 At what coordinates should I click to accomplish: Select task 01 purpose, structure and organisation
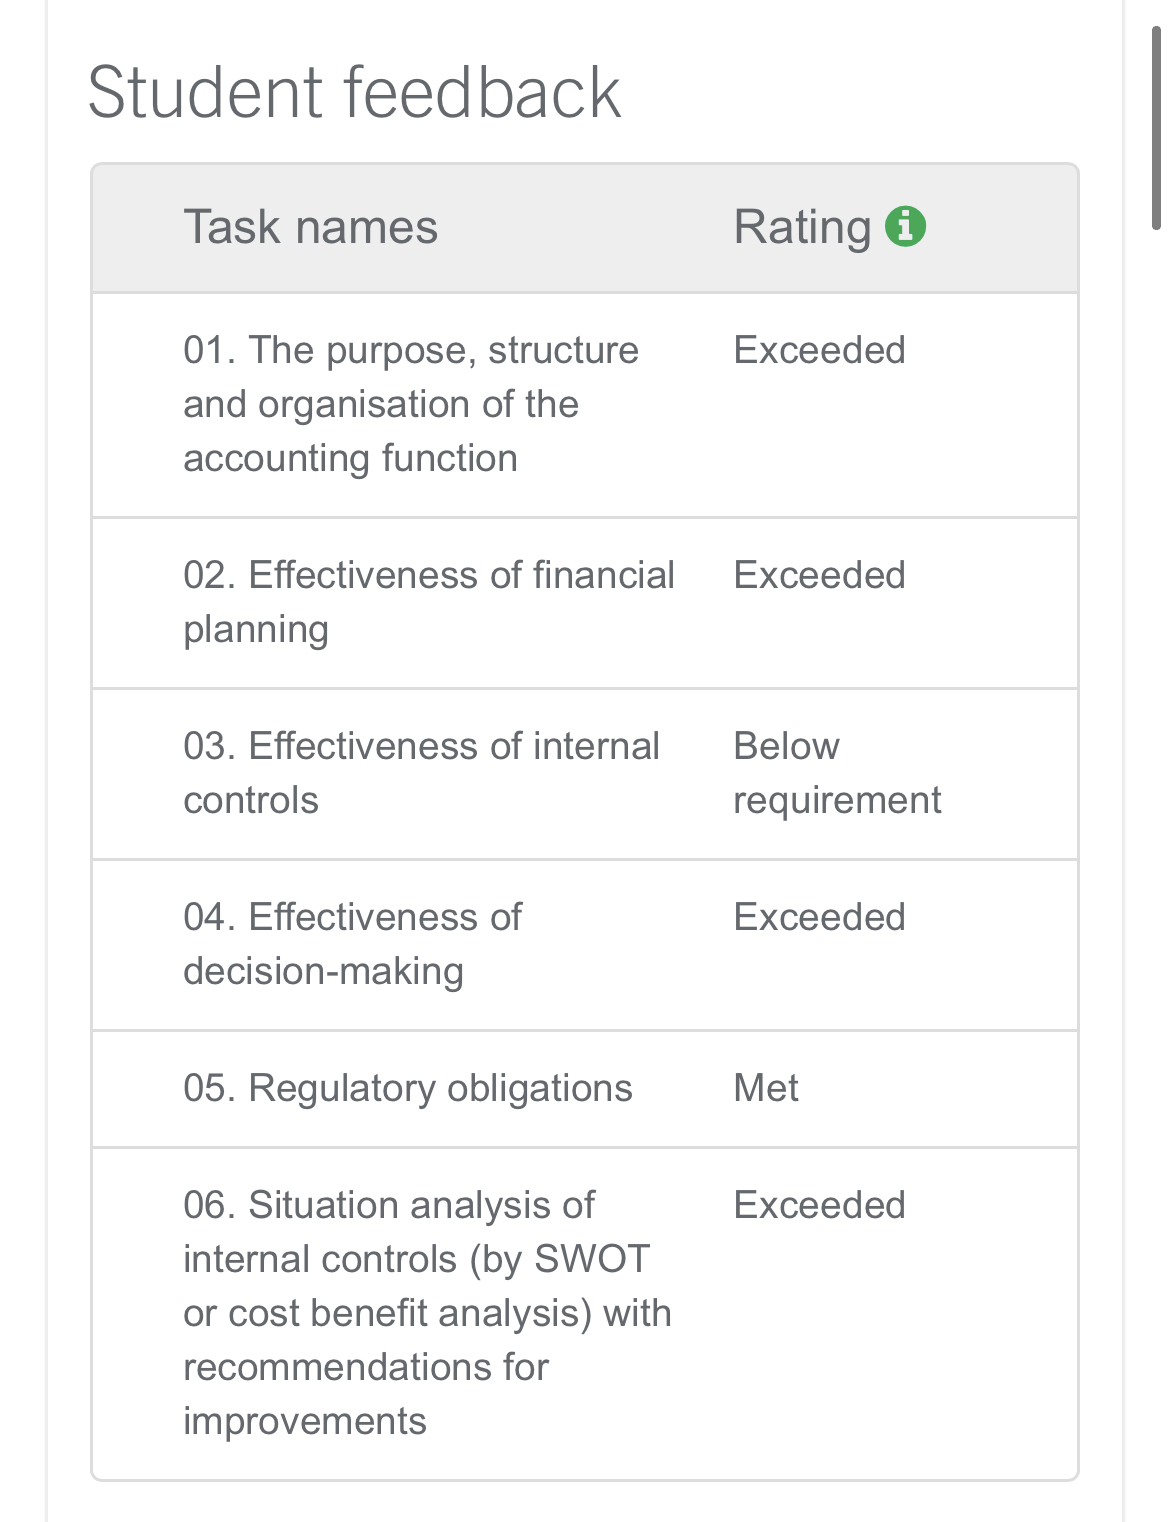(410, 404)
